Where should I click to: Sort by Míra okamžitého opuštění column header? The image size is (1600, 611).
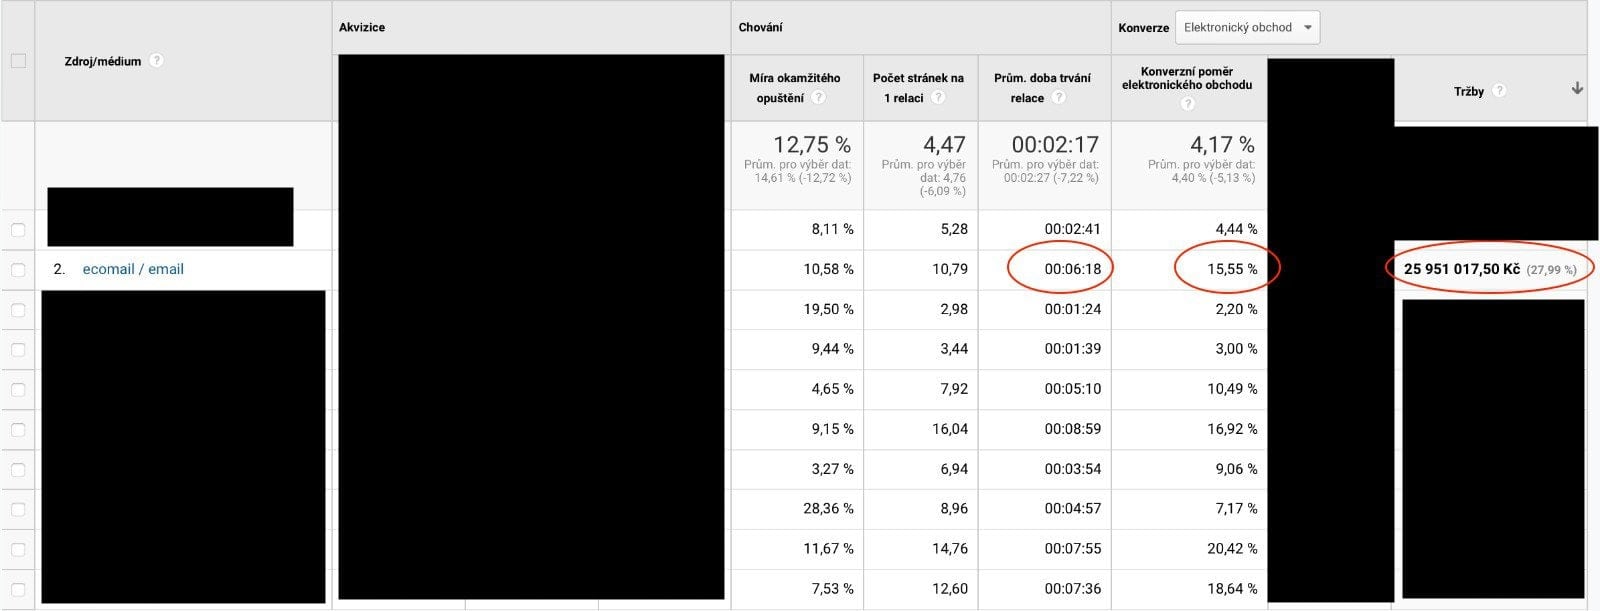[x=794, y=78]
